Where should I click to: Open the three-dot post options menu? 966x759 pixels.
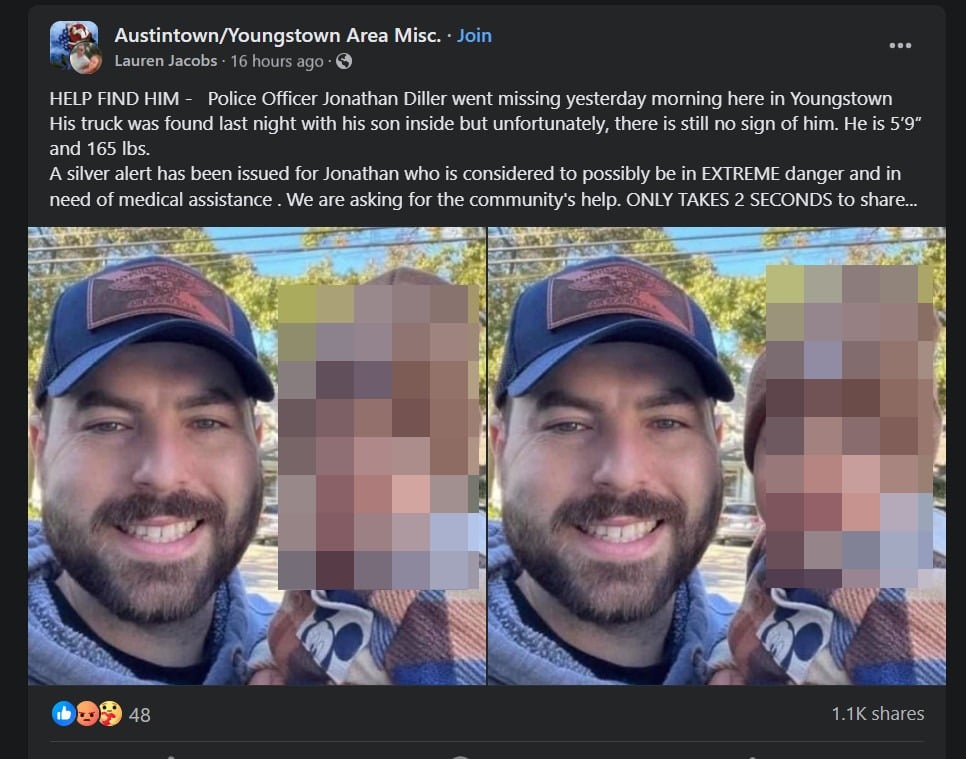click(x=900, y=46)
